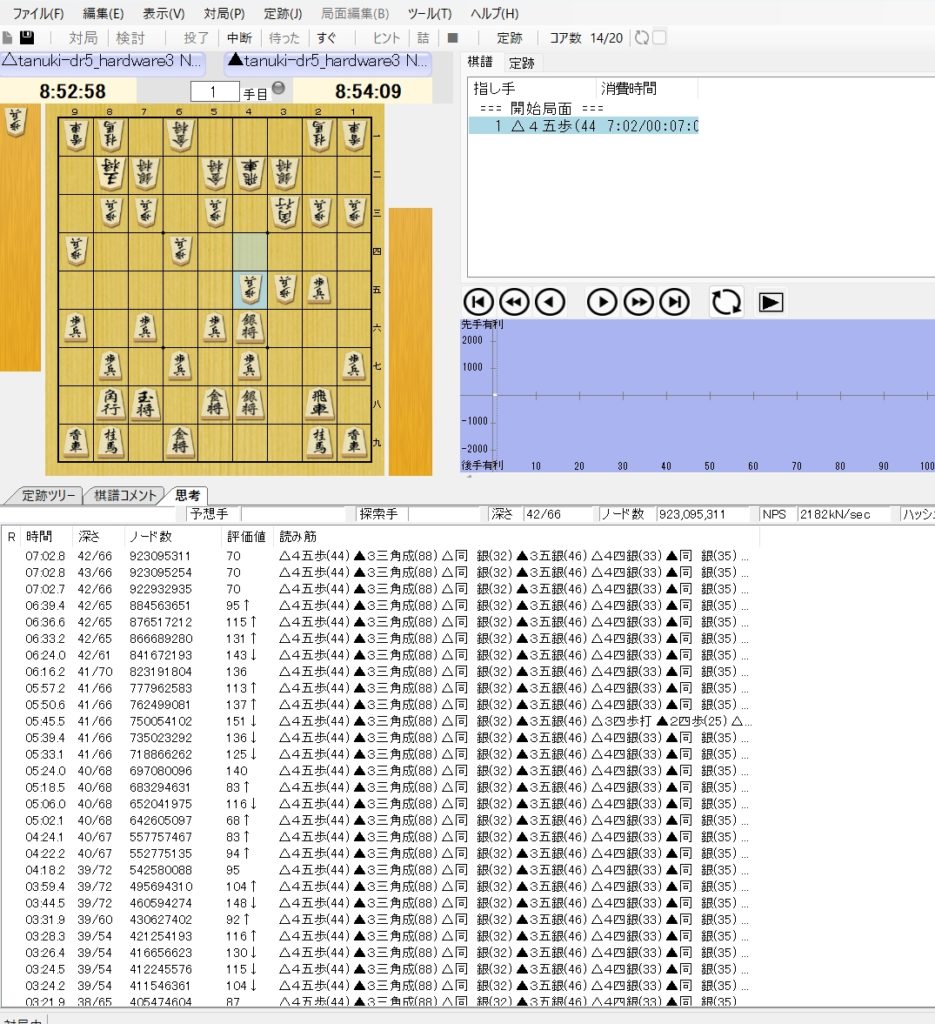Expand the 対局(P) menu
The image size is (935, 1024).
click(224, 13)
